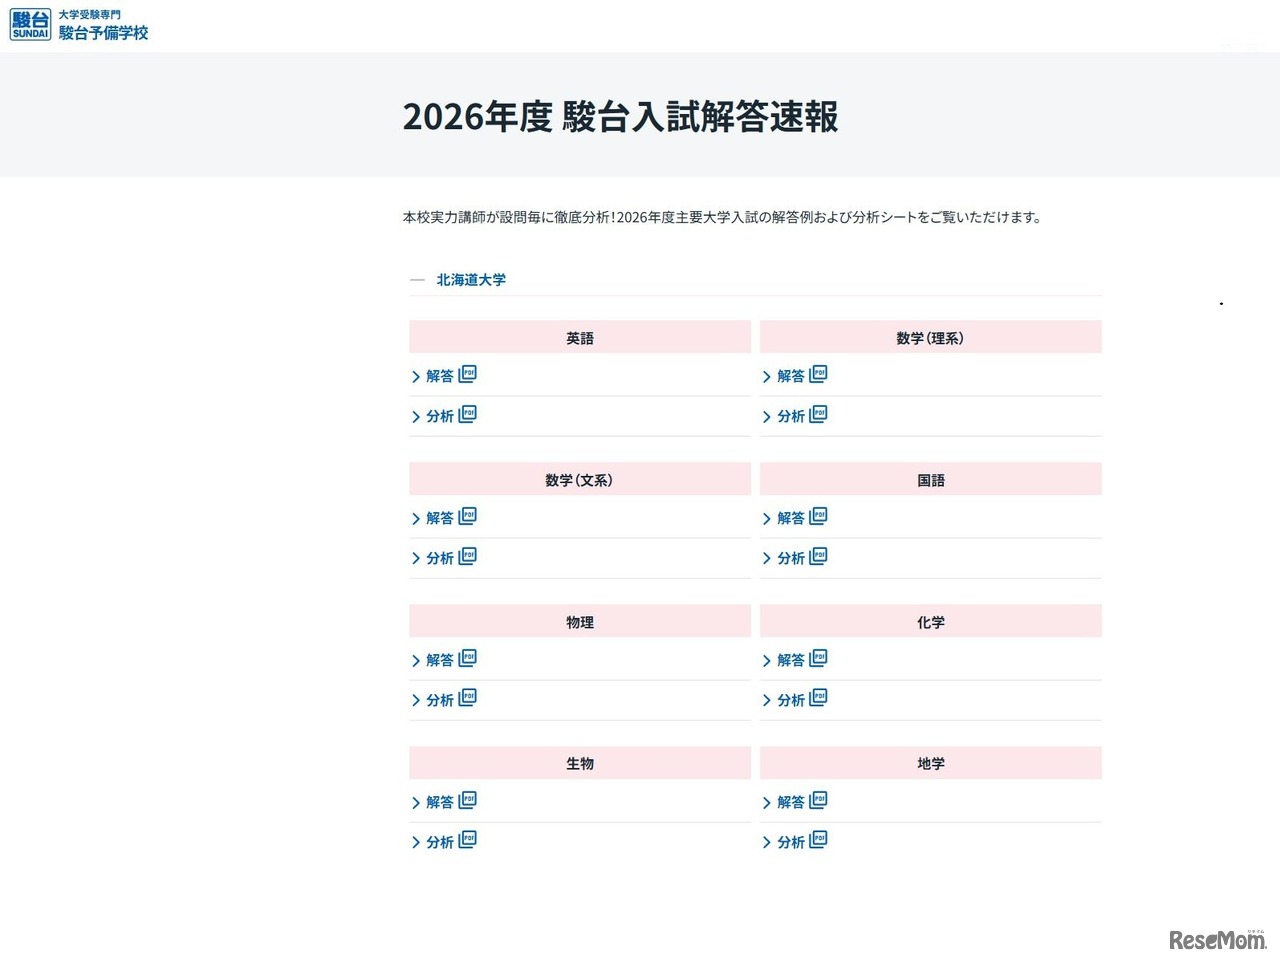The width and height of the screenshot is (1280, 963).
Task: Open the PDF icon beside 物理 解答
Action: pyautogui.click(x=469, y=658)
